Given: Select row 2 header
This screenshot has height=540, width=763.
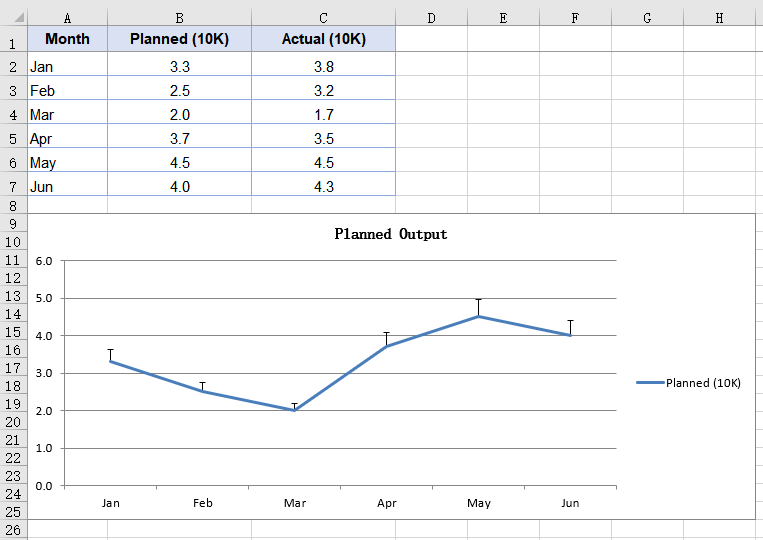Looking at the screenshot, I should tap(13, 64).
